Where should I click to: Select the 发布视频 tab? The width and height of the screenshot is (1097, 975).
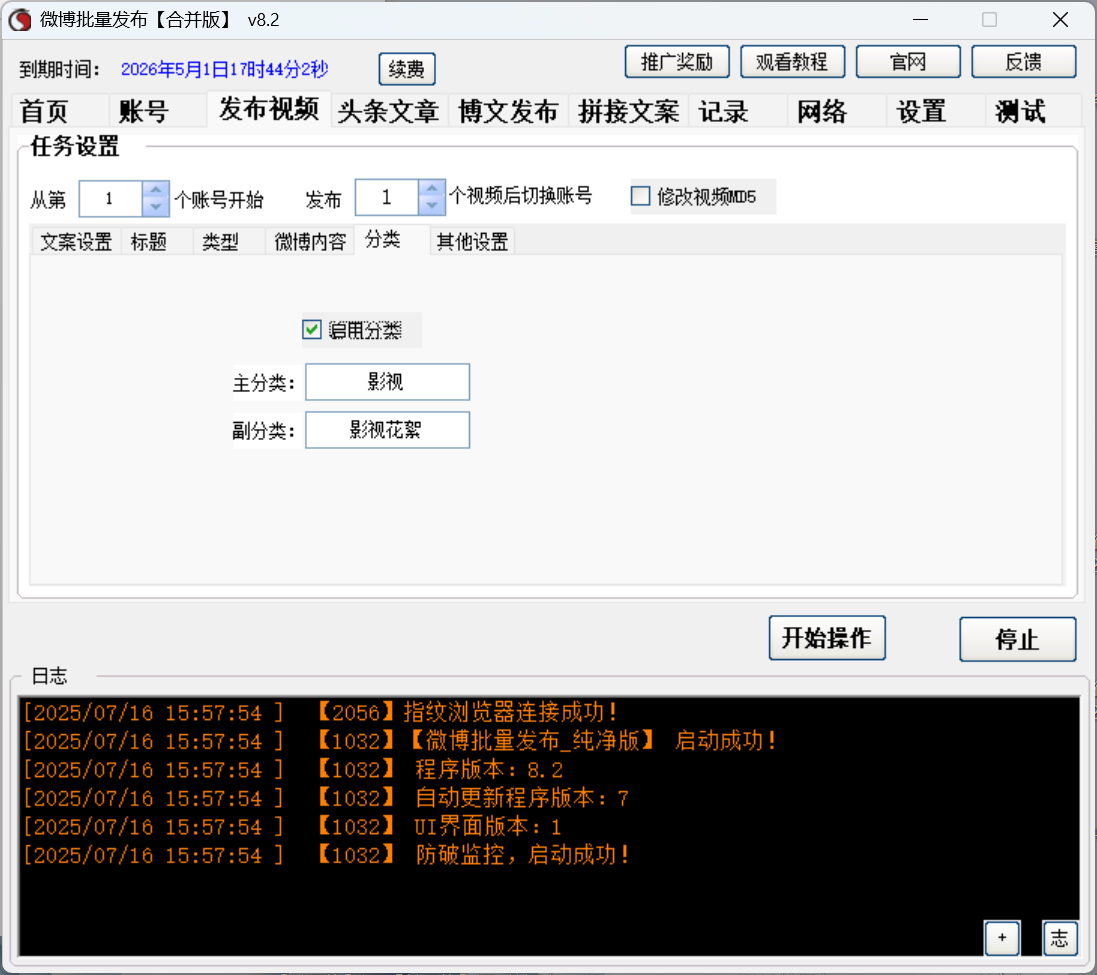pos(269,109)
